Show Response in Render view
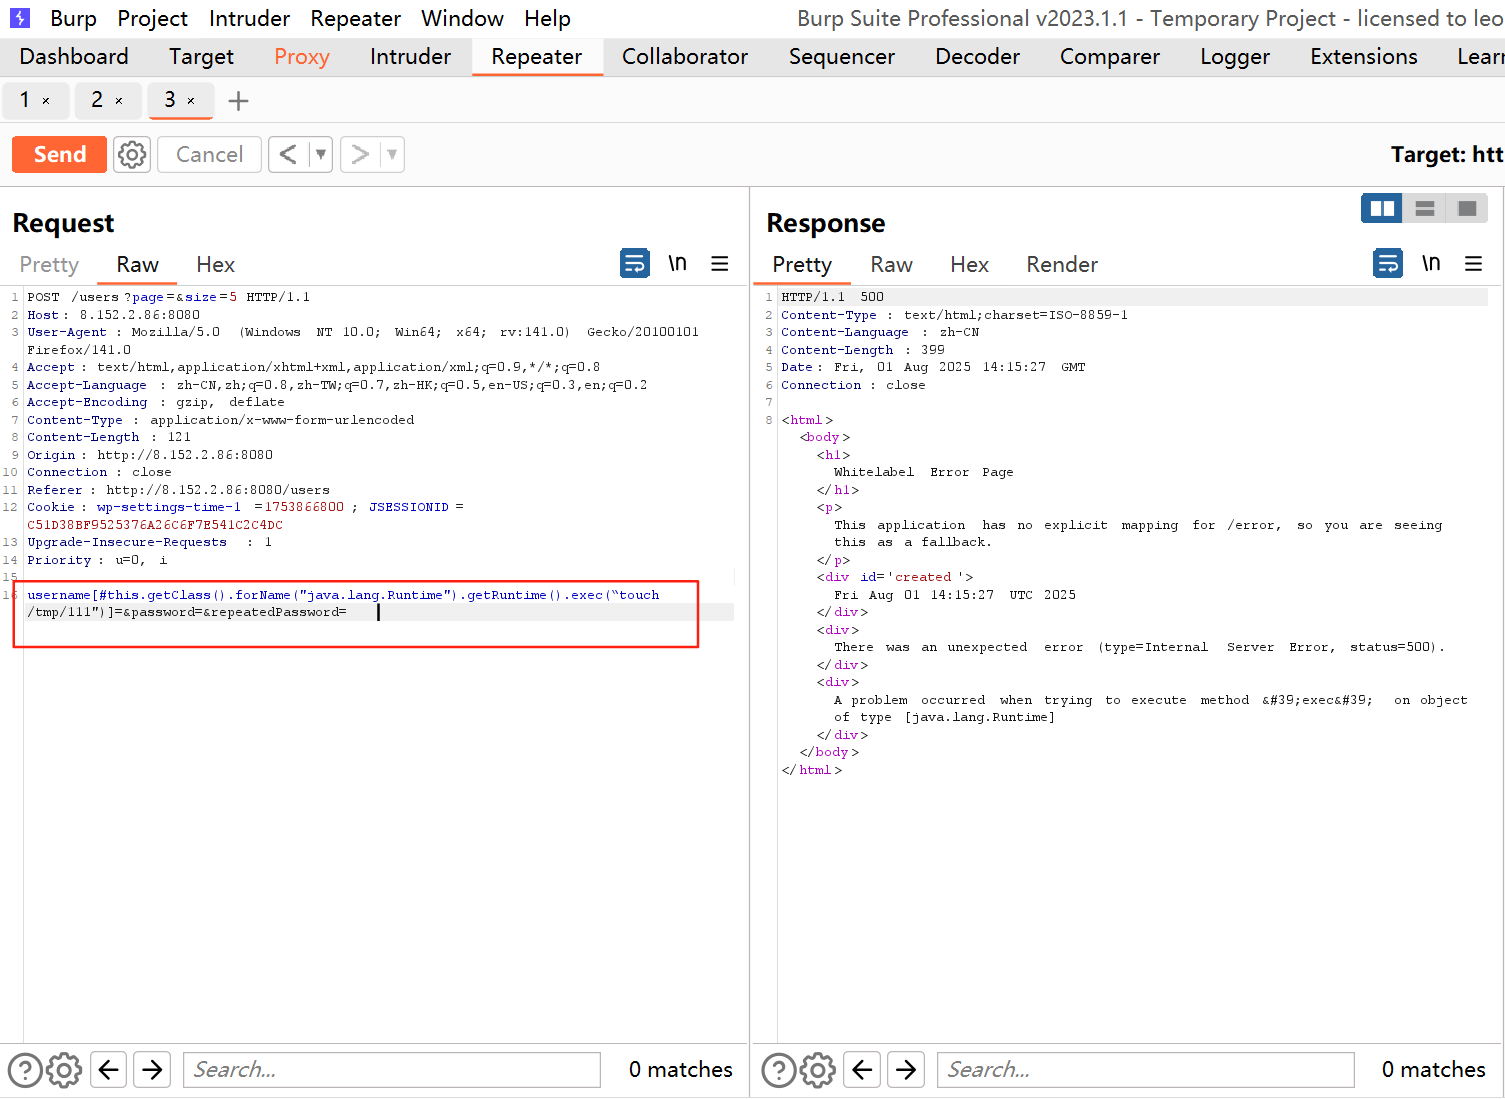 pyautogui.click(x=1062, y=264)
